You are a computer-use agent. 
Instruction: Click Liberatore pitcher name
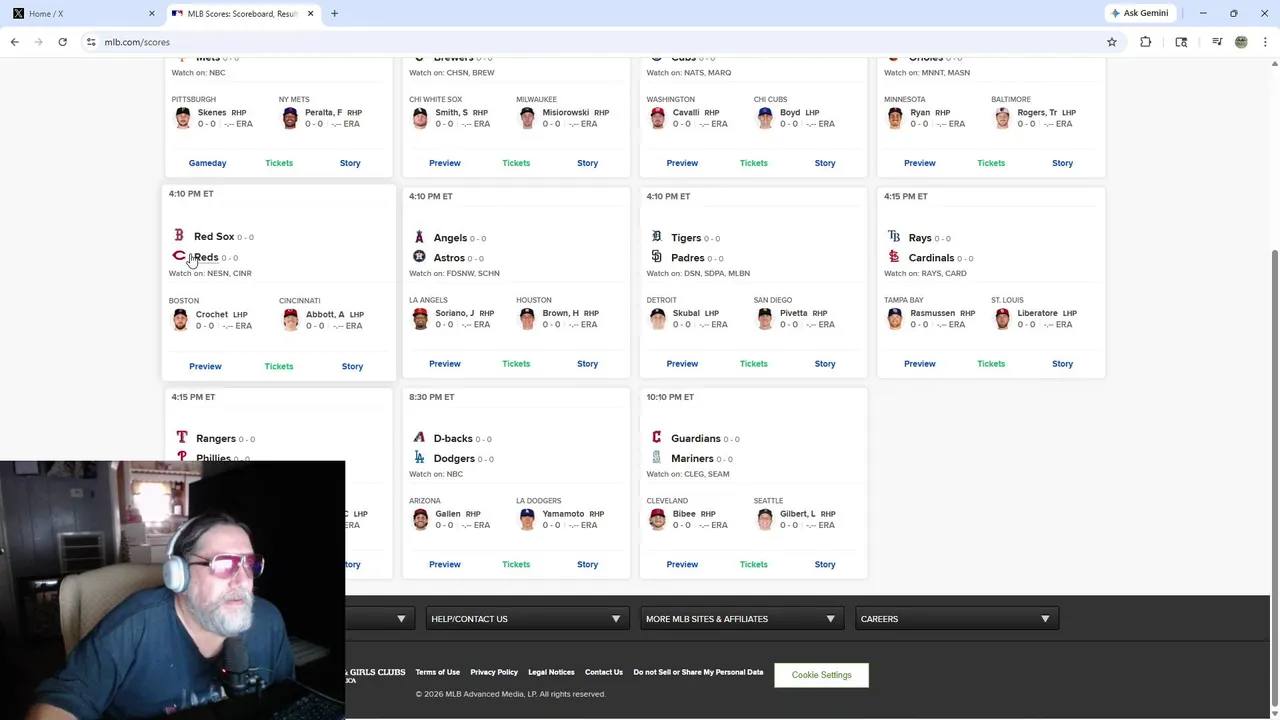[1037, 313]
